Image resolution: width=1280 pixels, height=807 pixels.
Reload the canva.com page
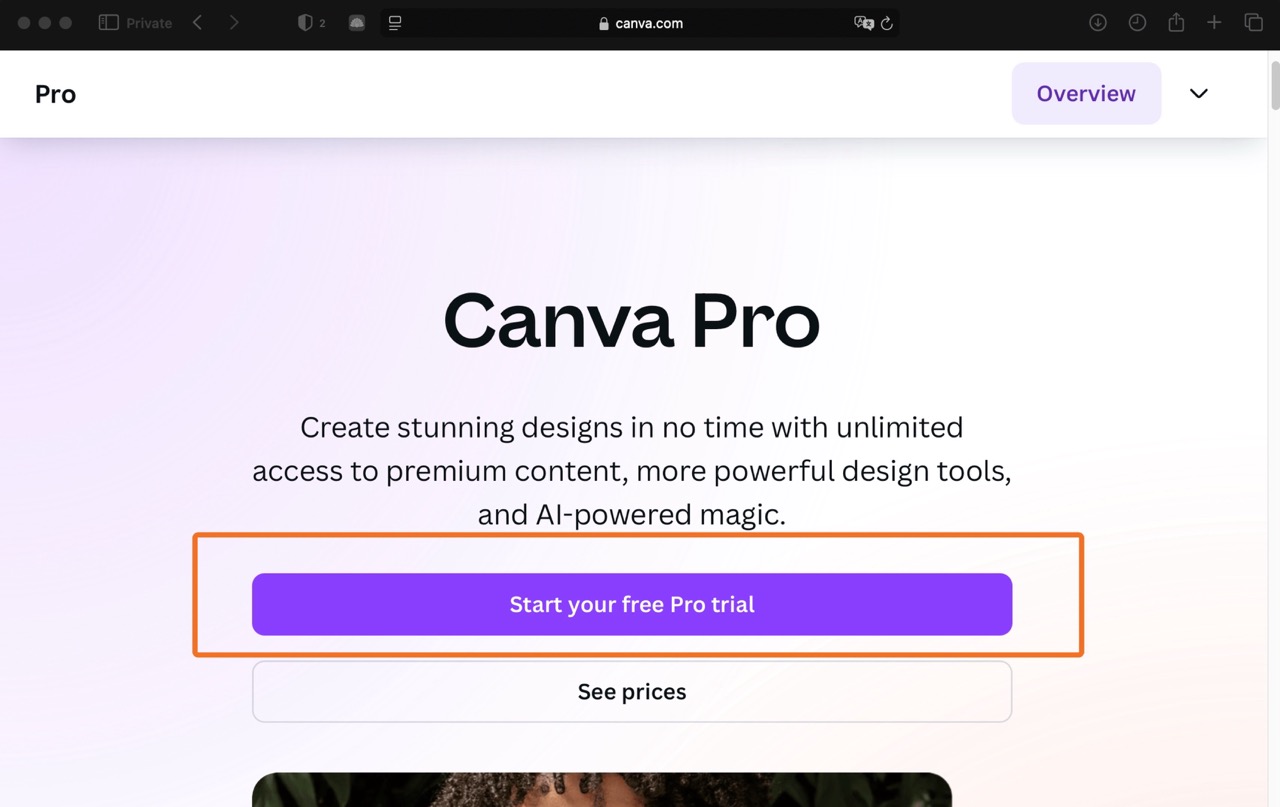coord(887,23)
